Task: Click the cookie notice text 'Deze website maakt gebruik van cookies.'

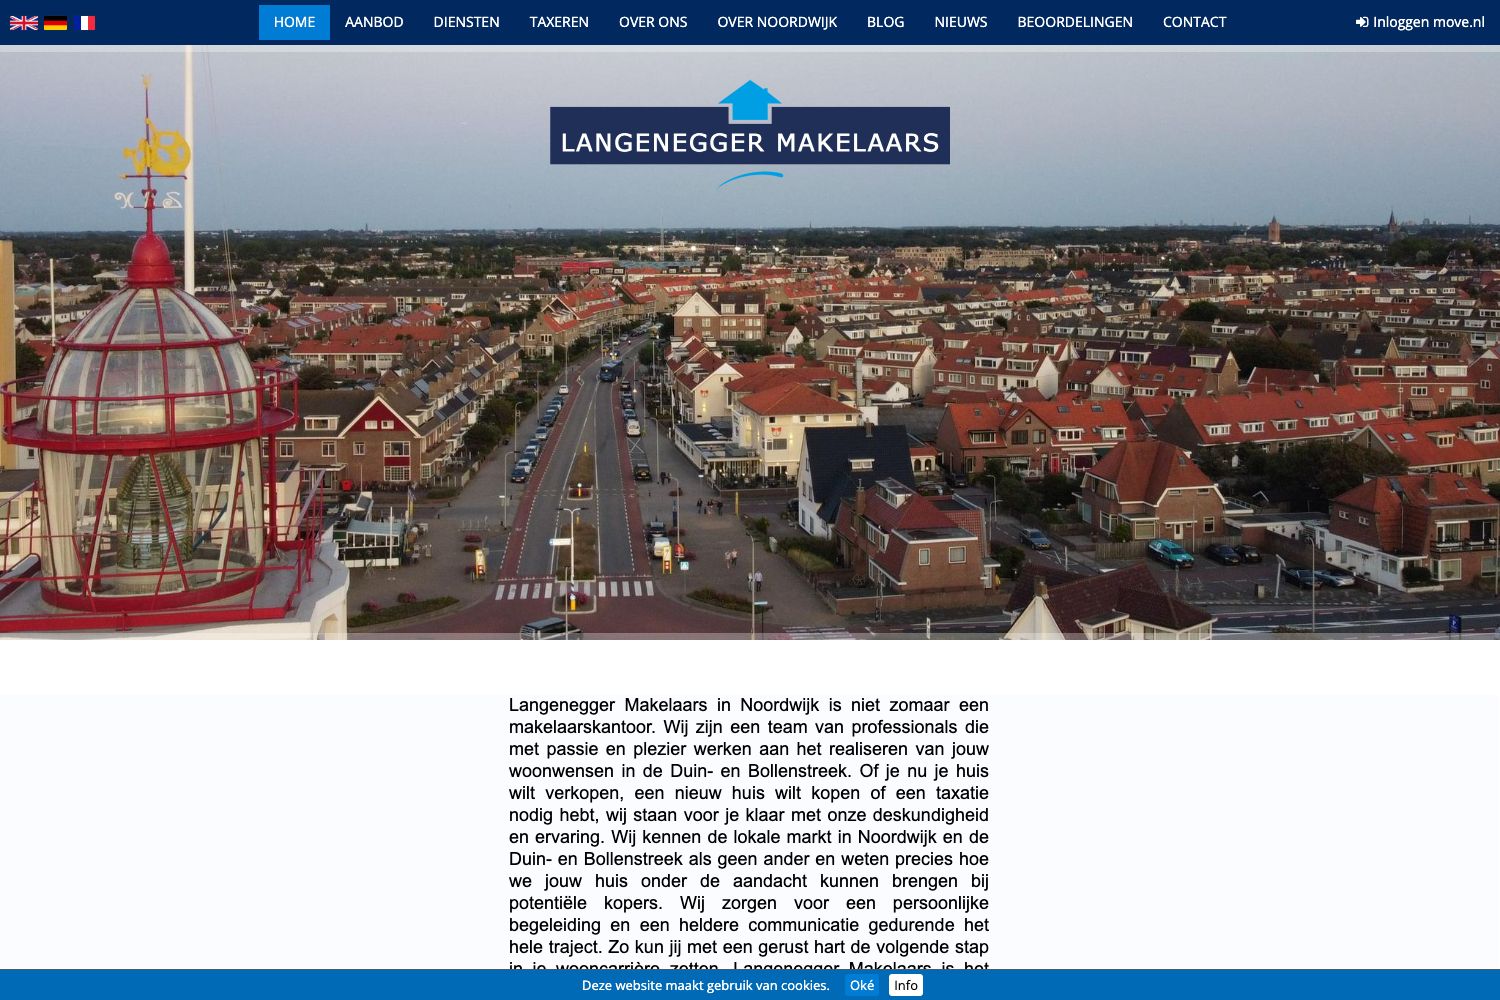Action: 706,985
